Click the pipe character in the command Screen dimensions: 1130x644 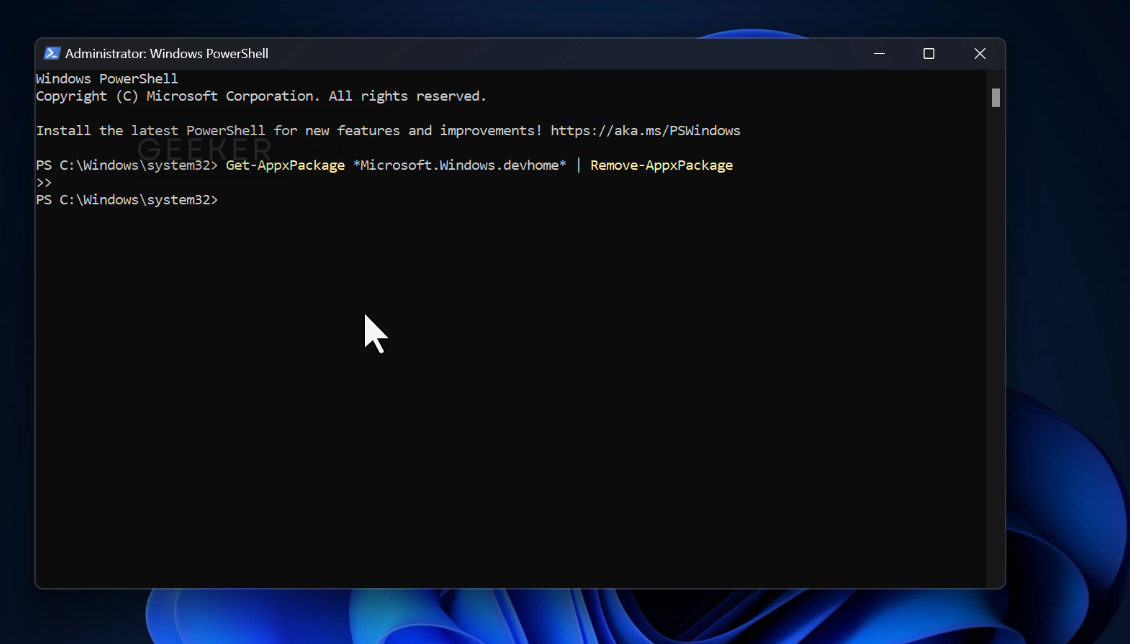click(578, 165)
